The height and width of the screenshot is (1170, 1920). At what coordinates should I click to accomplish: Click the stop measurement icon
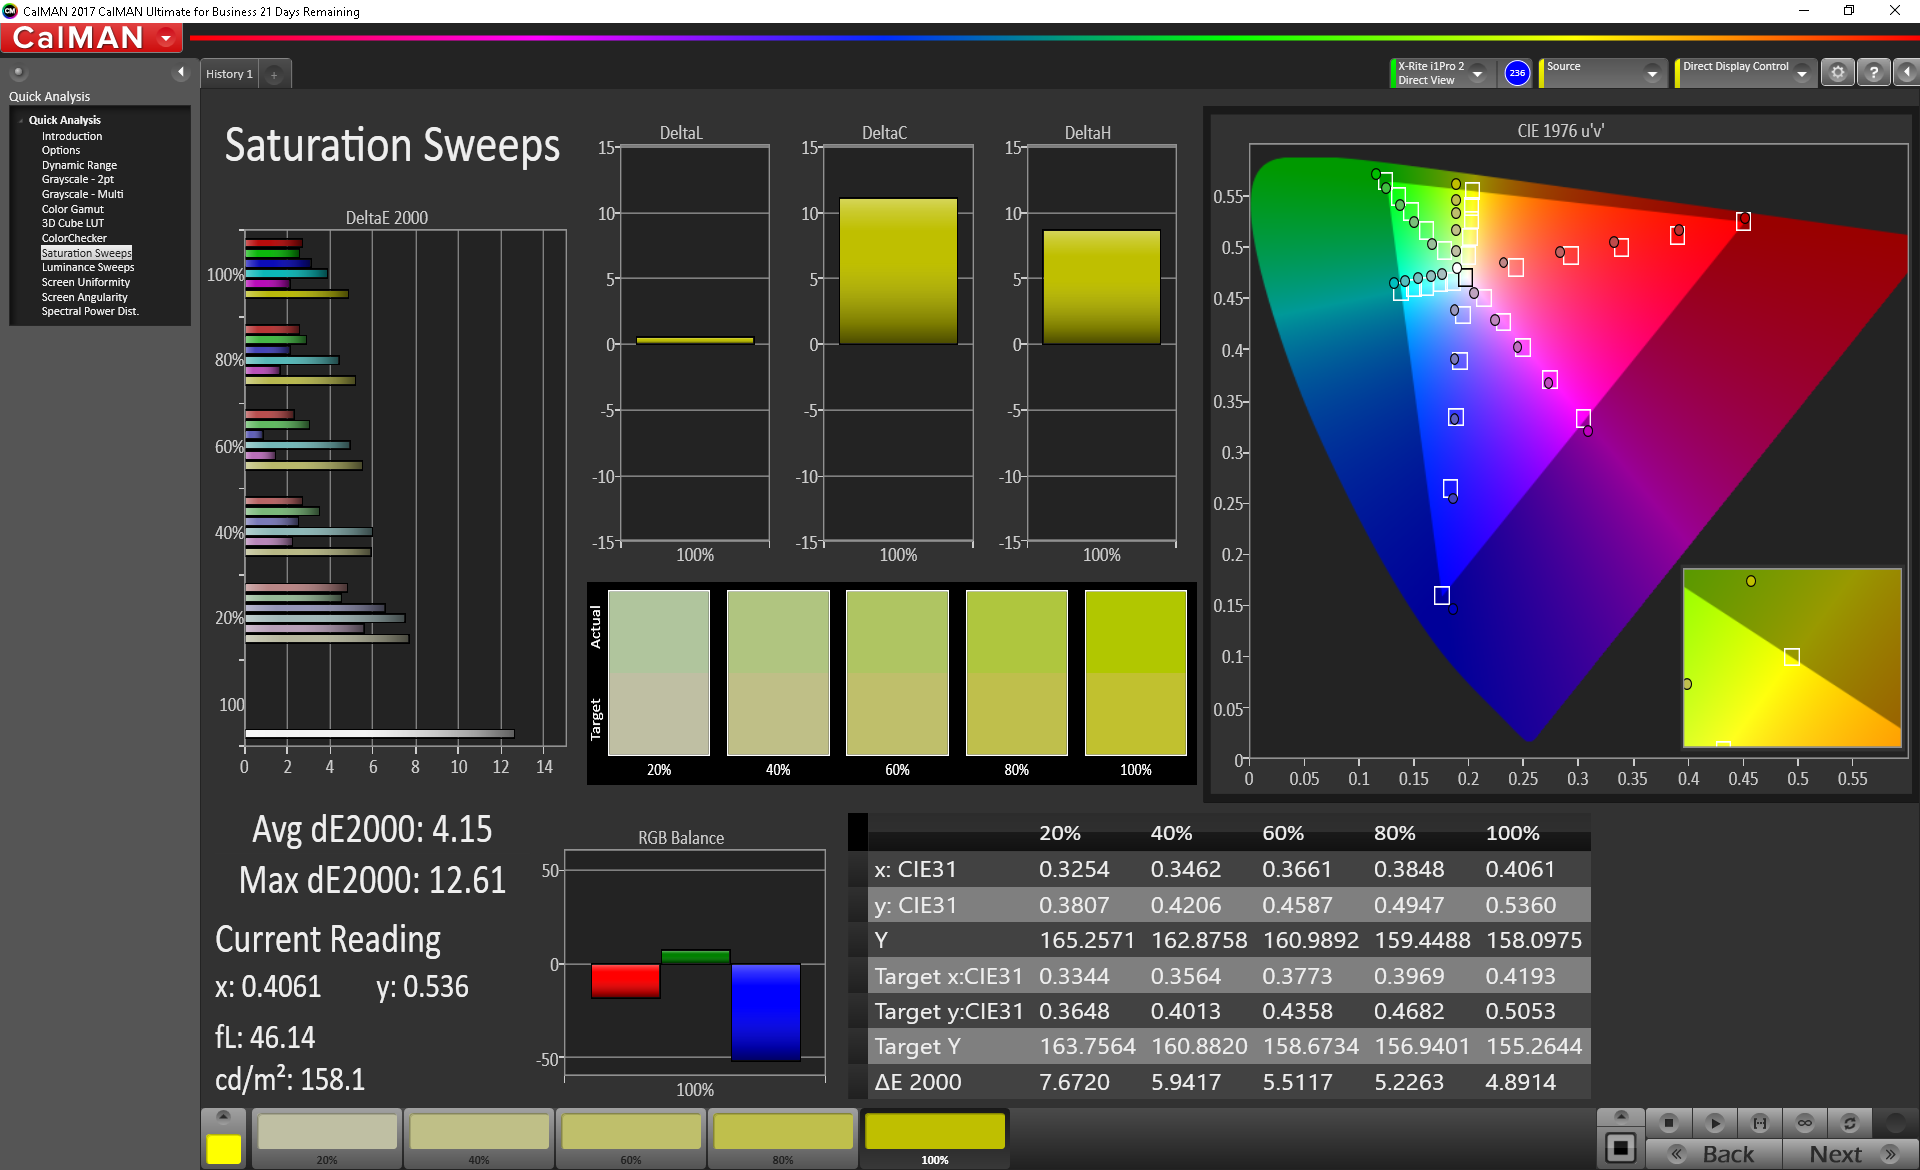[x=1668, y=1122]
